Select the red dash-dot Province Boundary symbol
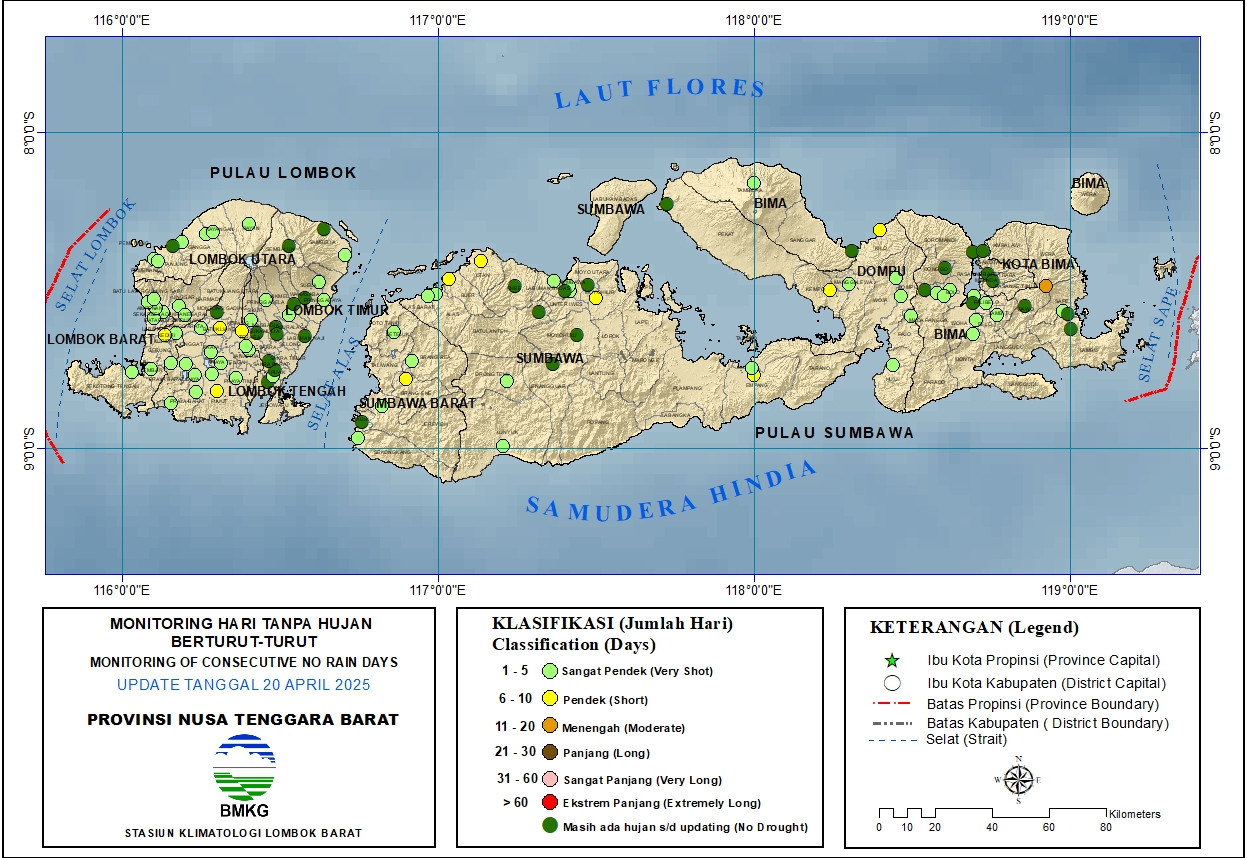This screenshot has width=1247, height=858. click(893, 705)
